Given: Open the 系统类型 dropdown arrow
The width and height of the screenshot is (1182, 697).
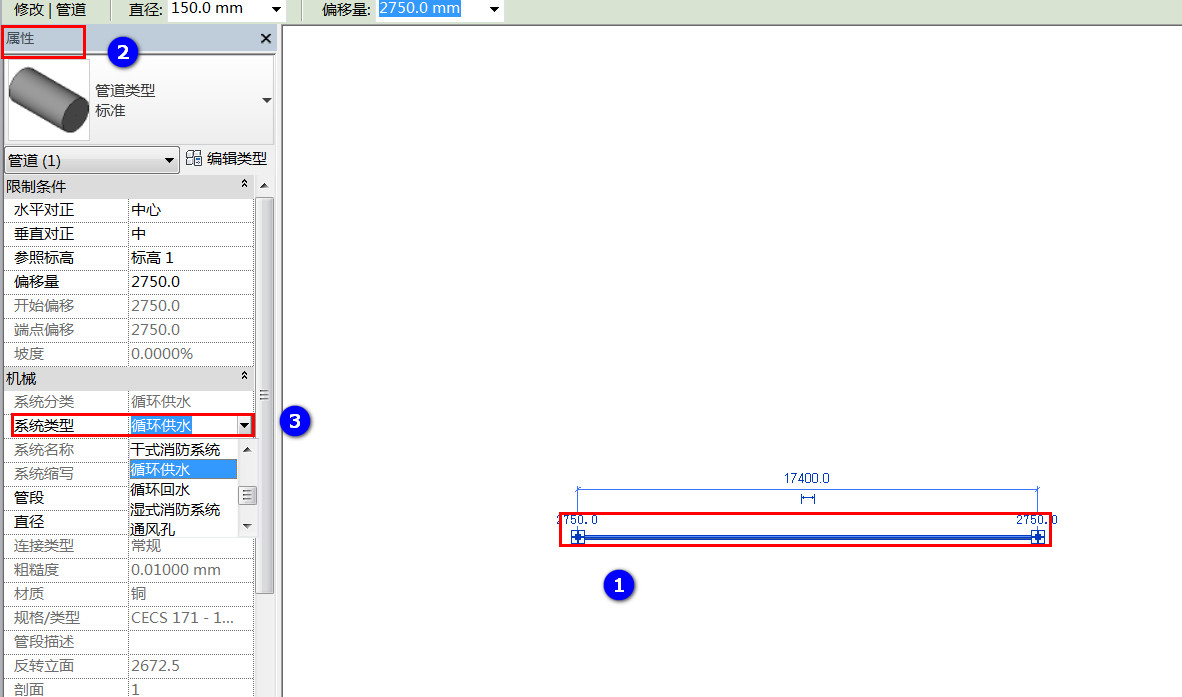Looking at the screenshot, I should [244, 426].
